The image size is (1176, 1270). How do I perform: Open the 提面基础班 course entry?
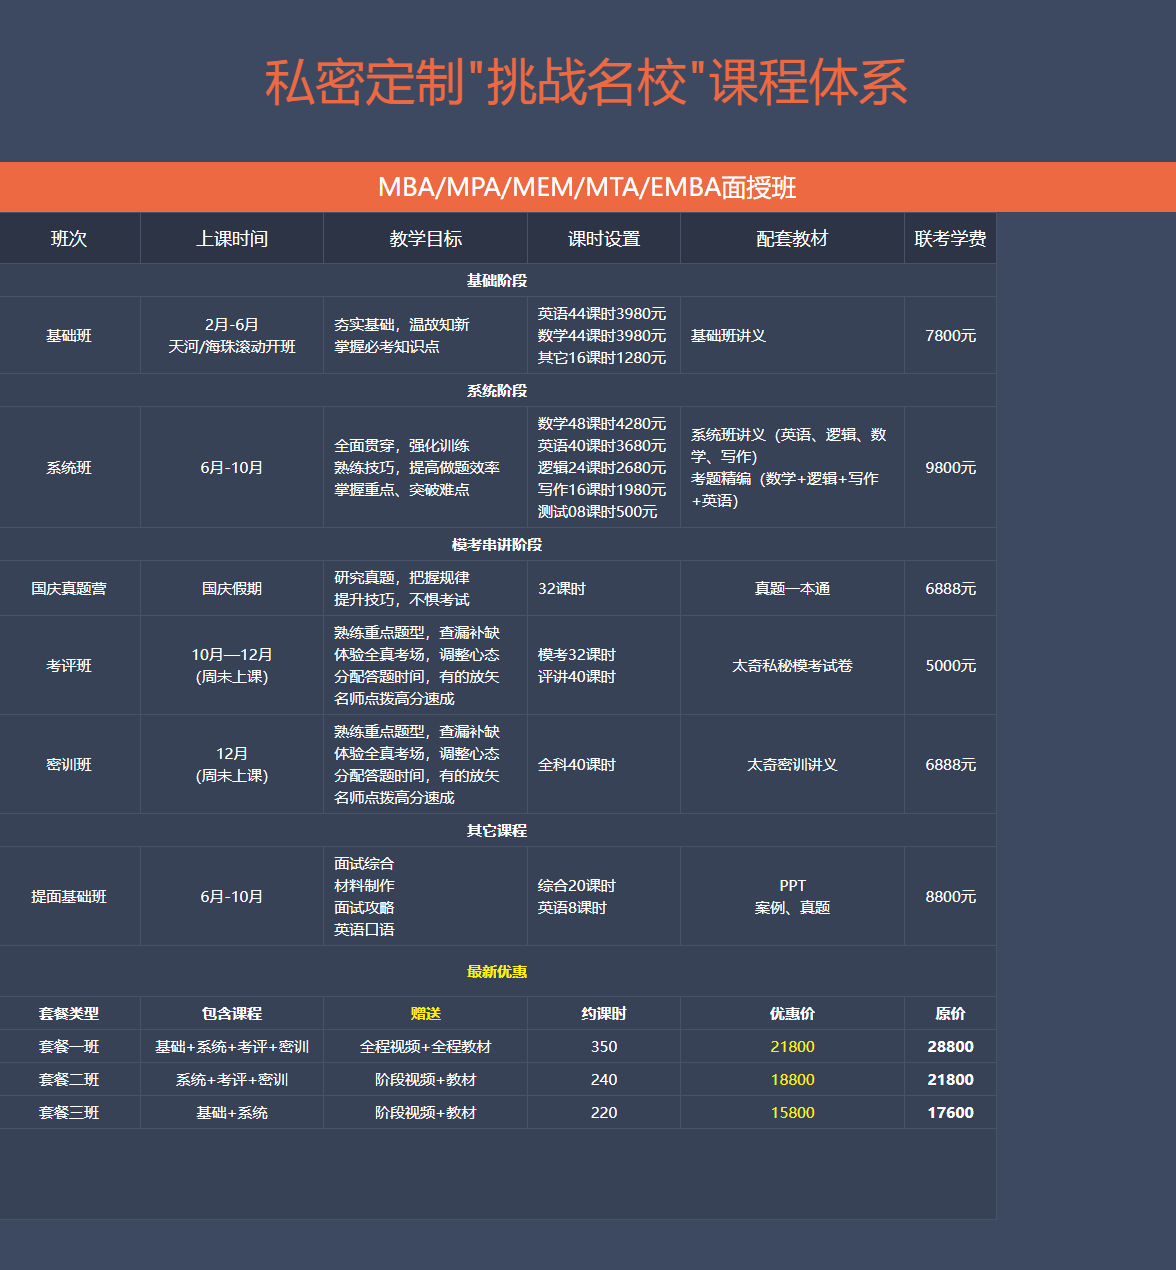pos(69,897)
